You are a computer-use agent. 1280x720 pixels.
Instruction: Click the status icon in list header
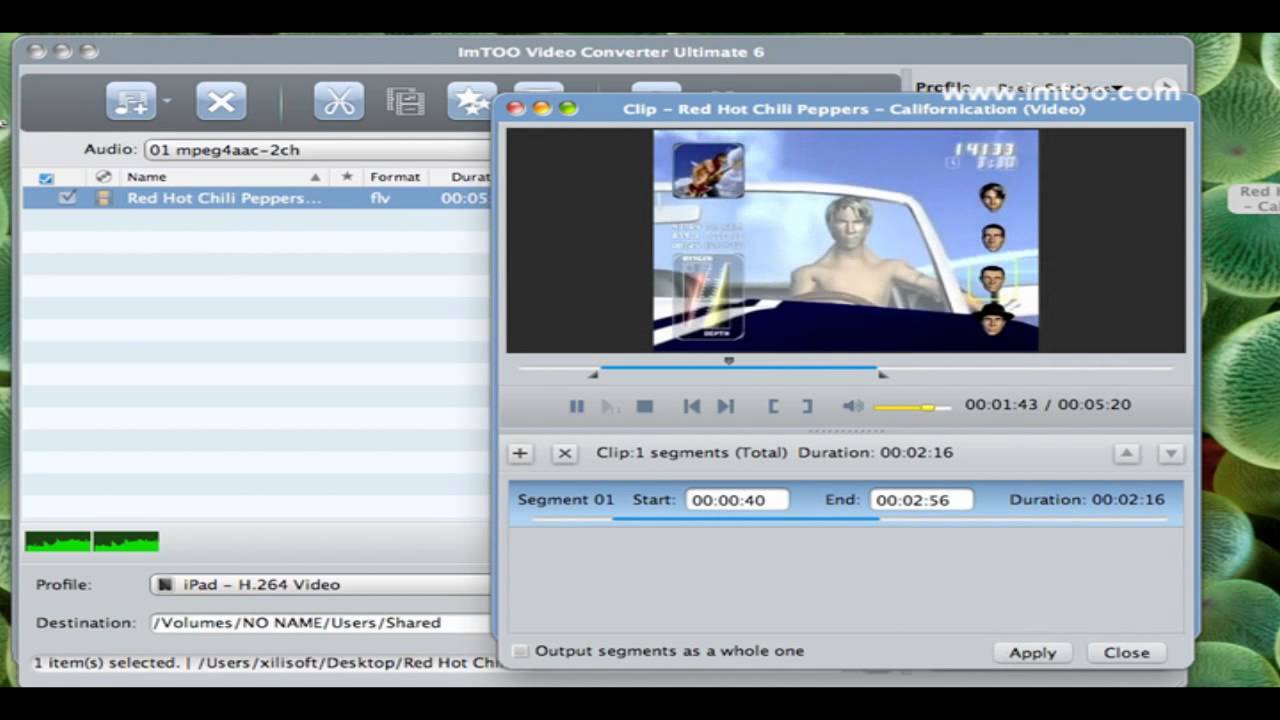[102, 177]
